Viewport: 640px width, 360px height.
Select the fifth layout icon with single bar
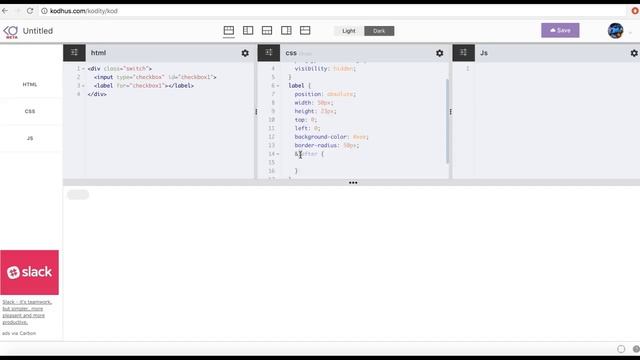tap(305, 31)
